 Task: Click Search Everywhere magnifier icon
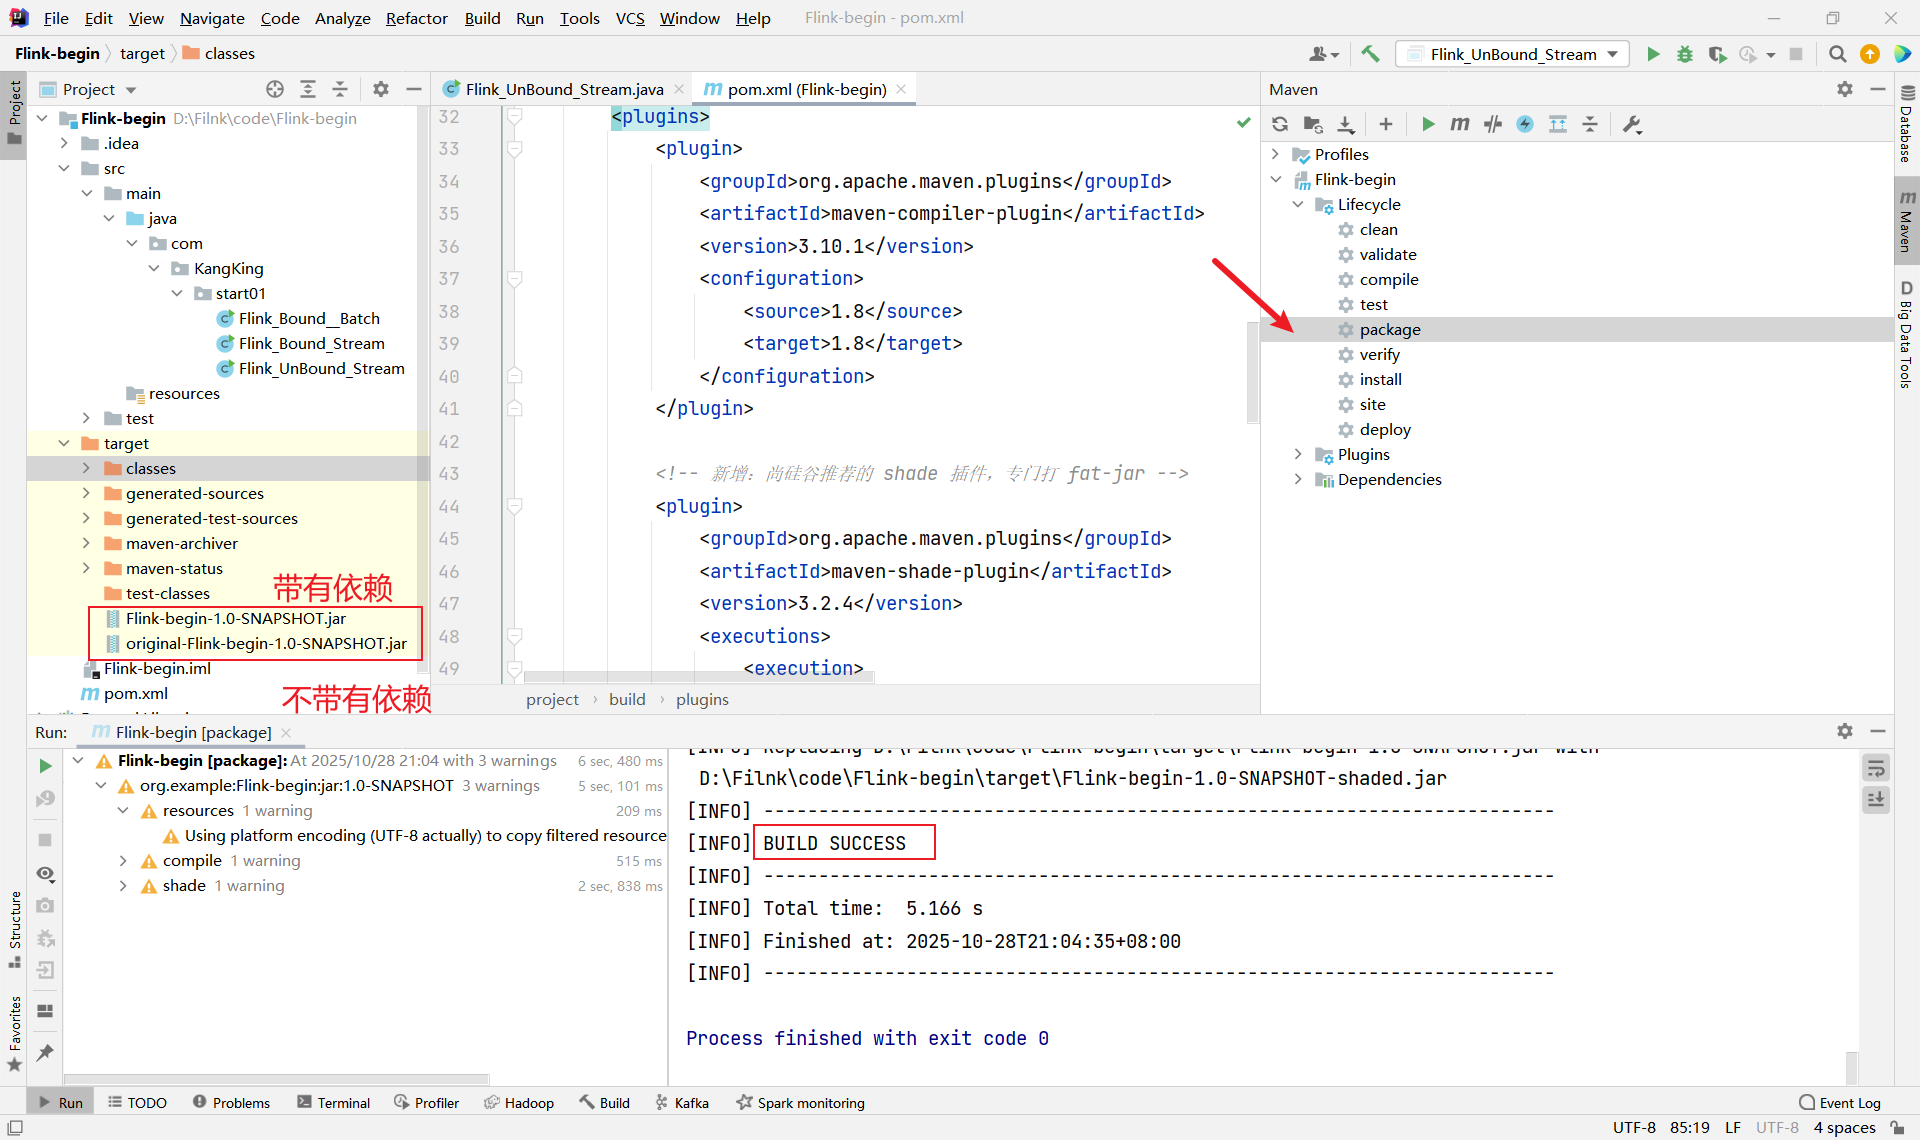click(1837, 54)
